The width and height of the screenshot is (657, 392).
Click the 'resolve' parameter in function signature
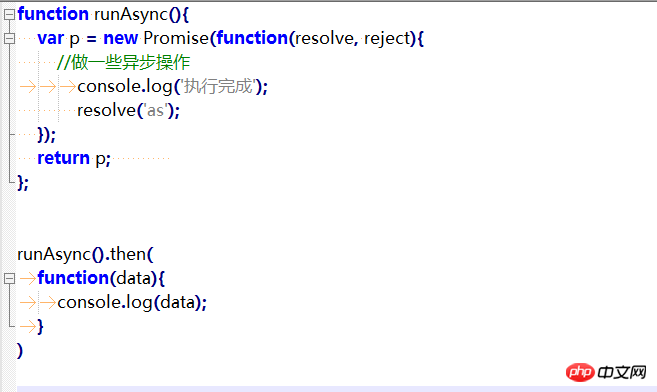pos(325,39)
